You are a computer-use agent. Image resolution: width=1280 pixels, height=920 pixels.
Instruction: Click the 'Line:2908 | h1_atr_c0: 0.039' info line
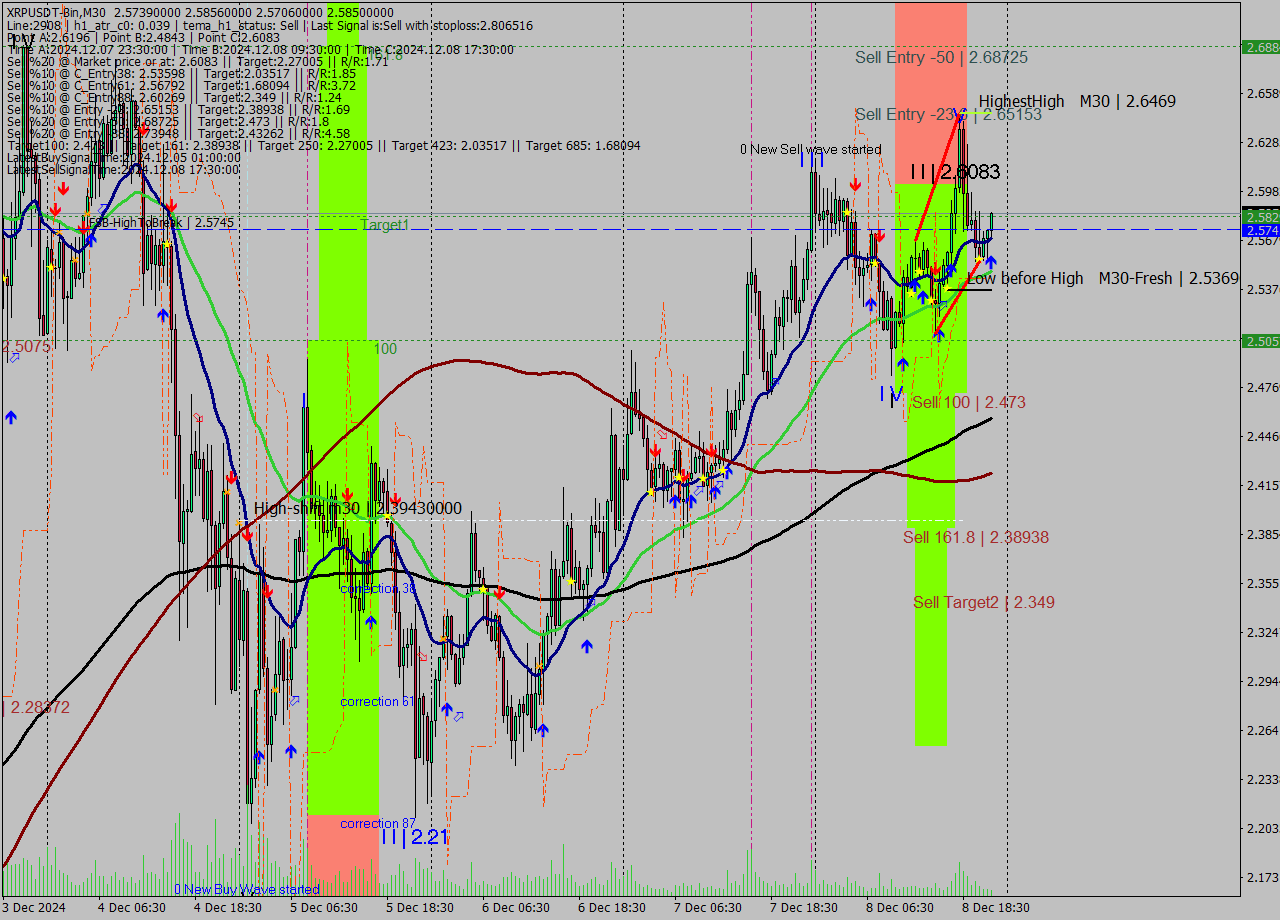tap(269, 25)
